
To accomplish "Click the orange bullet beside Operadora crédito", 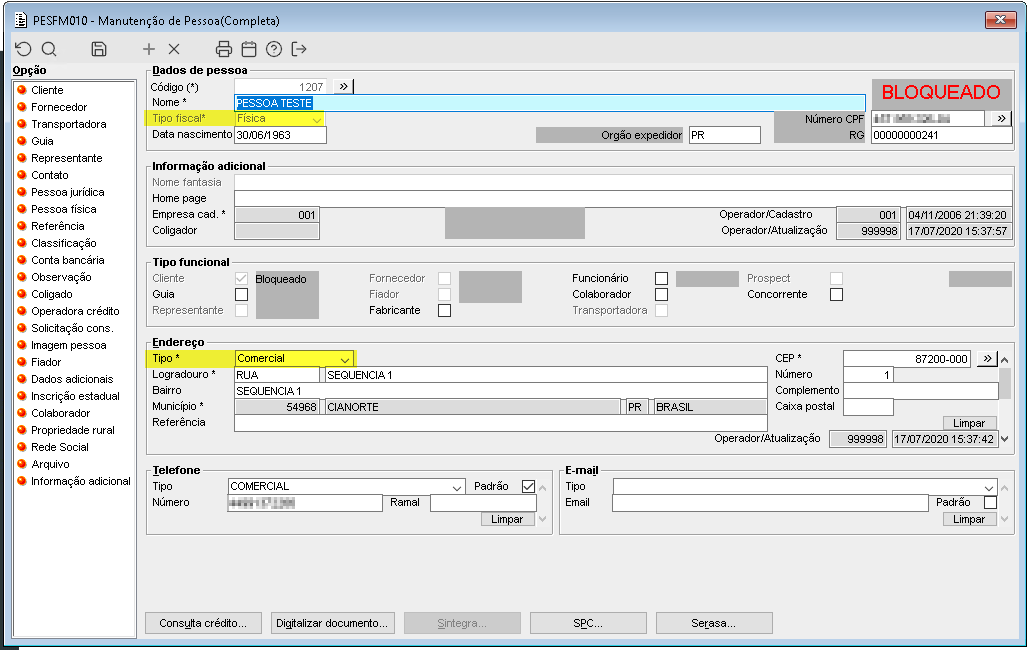I will point(22,311).
